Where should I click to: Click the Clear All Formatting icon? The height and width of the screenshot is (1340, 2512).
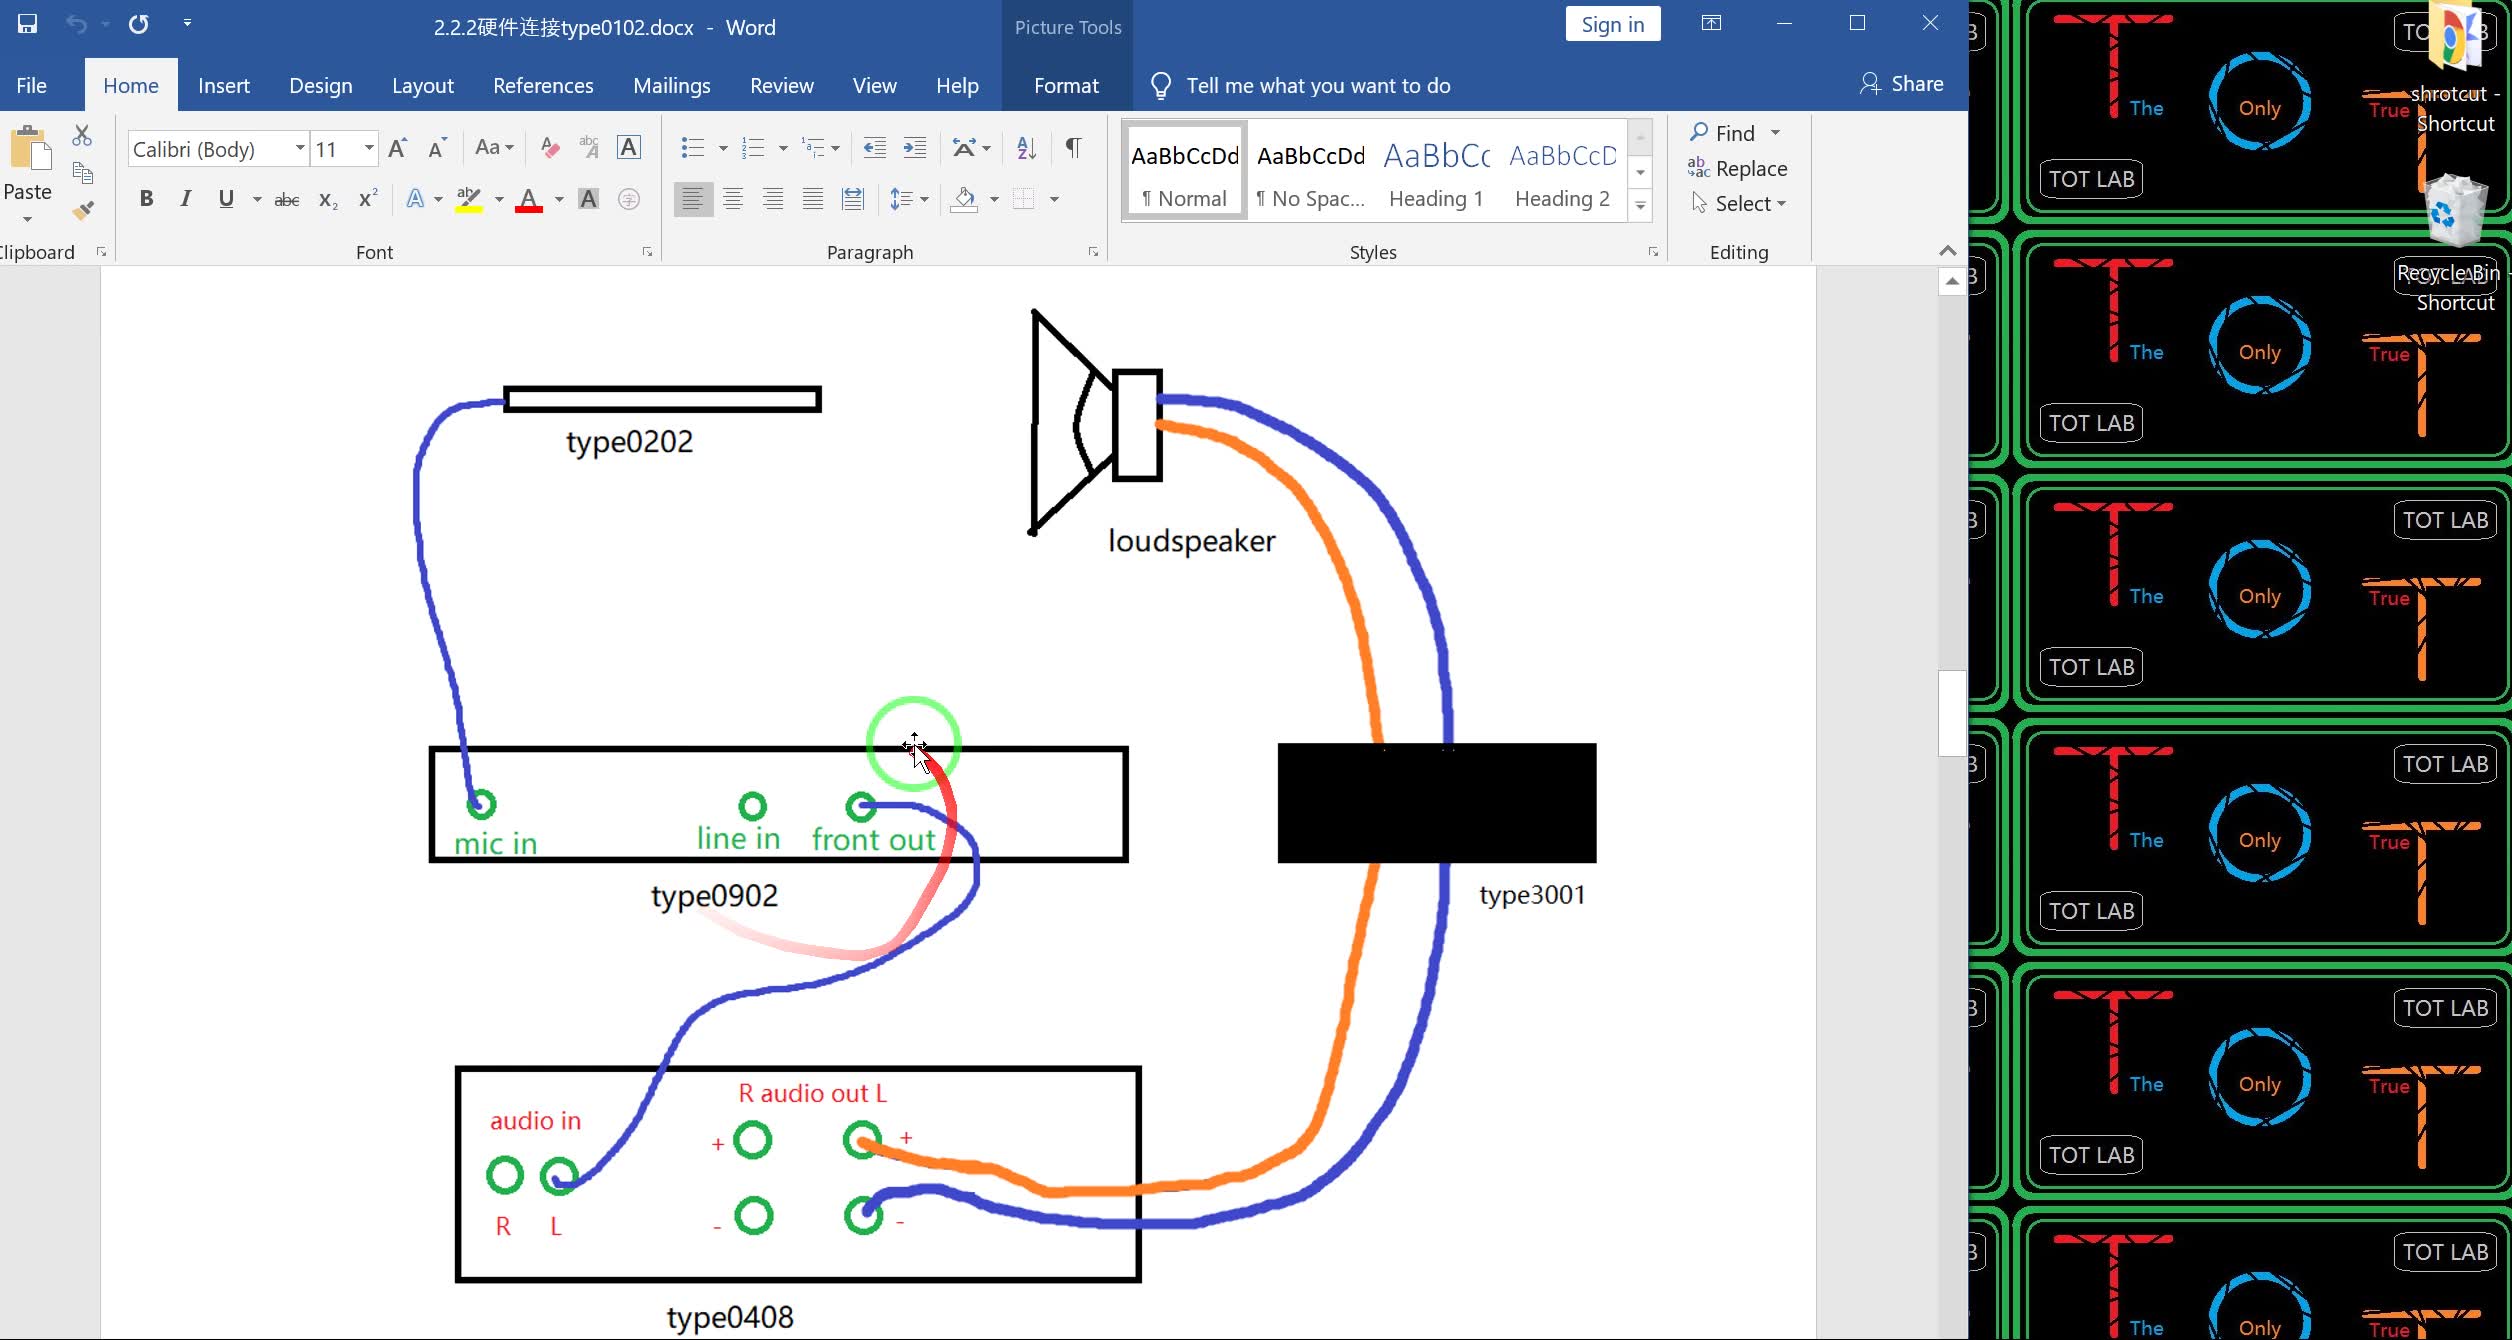point(549,148)
